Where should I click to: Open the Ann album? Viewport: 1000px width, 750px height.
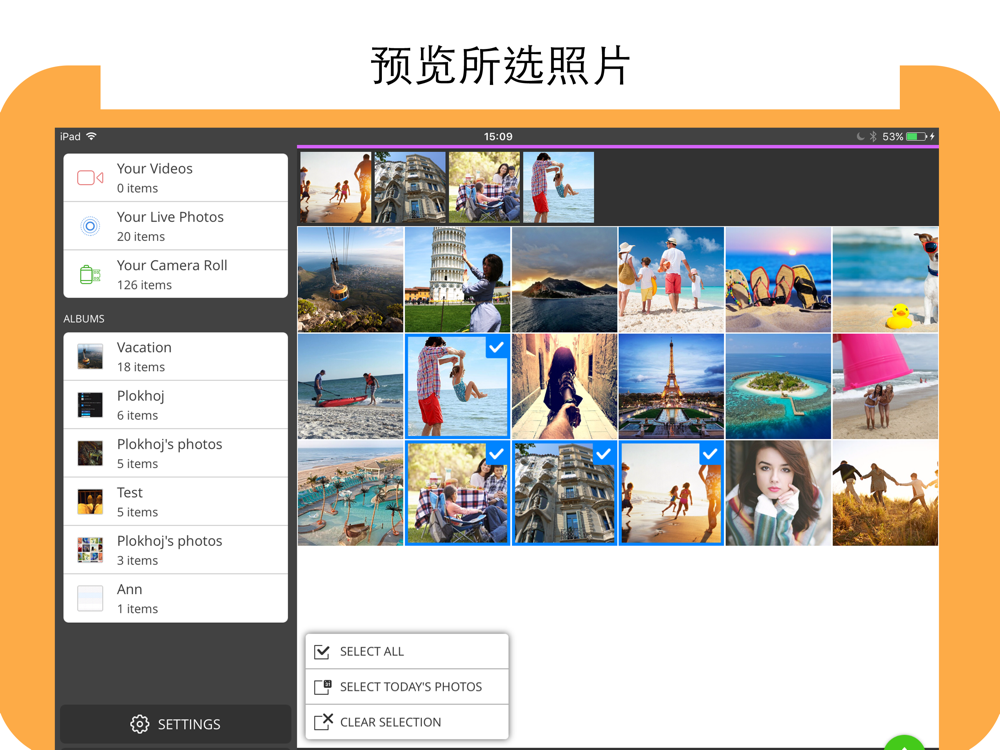tap(175, 598)
